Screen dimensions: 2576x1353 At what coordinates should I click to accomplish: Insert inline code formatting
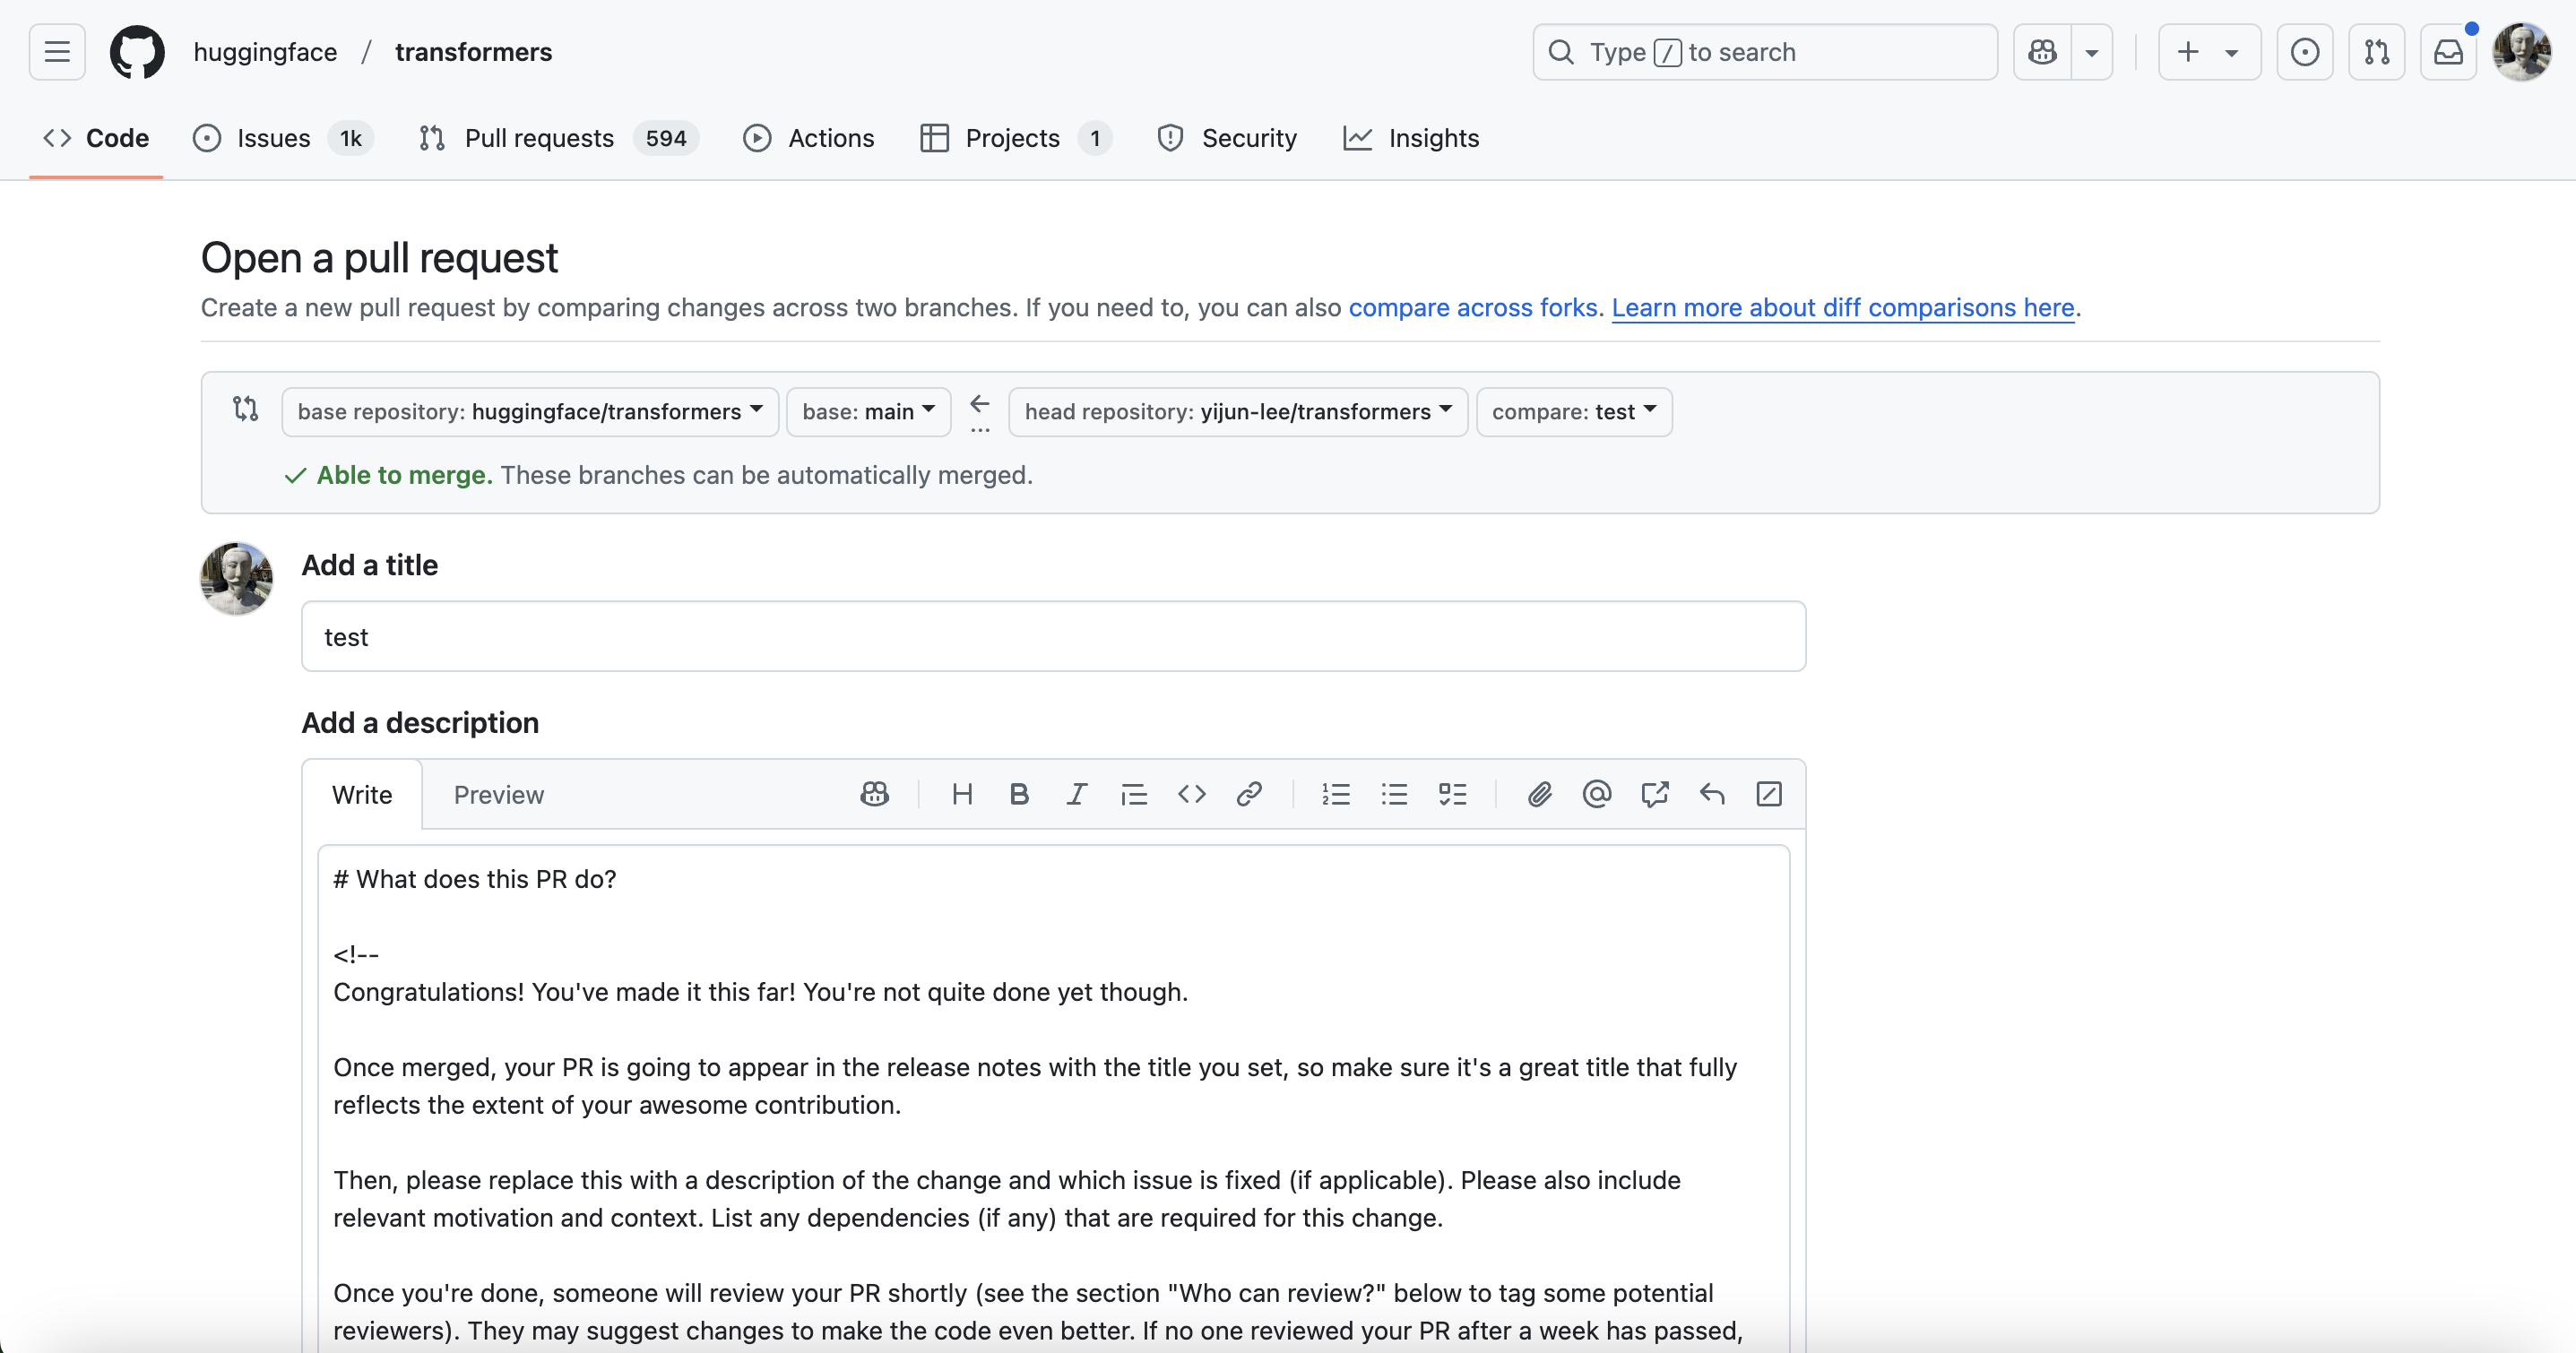(x=1191, y=794)
